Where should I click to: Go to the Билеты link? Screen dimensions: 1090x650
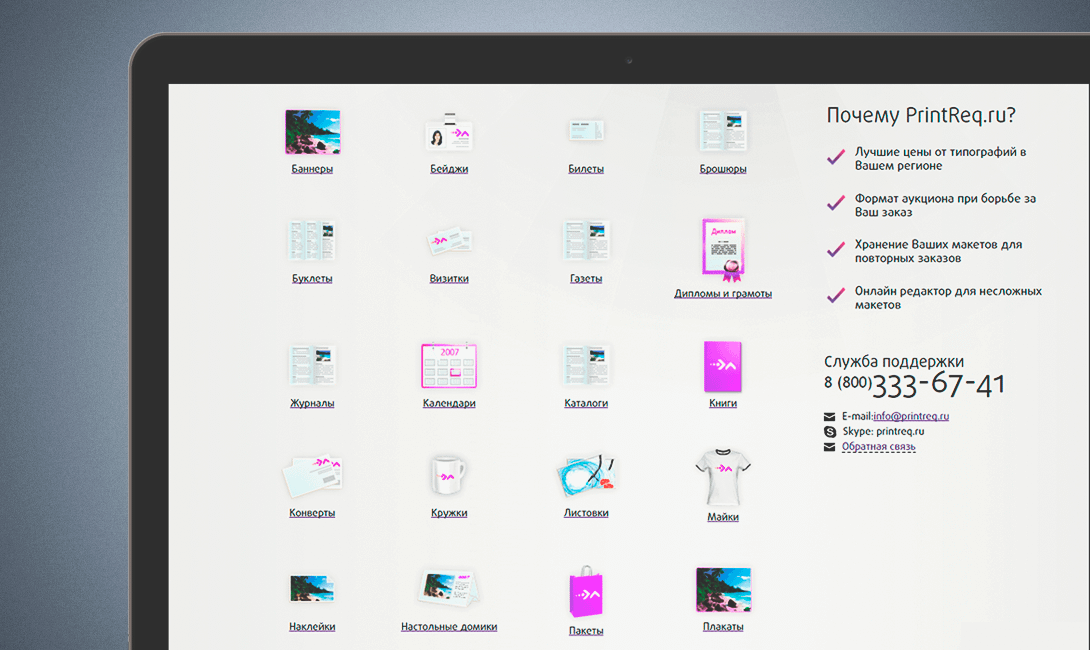point(586,169)
